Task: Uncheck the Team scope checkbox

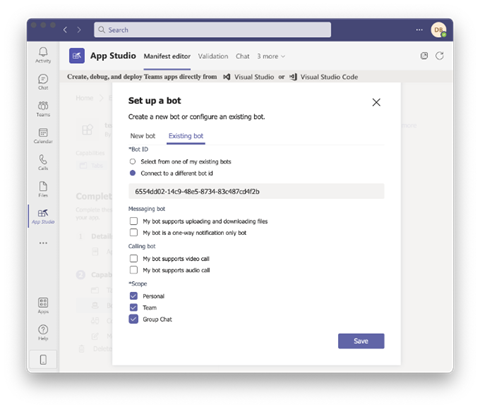Action: [134, 307]
